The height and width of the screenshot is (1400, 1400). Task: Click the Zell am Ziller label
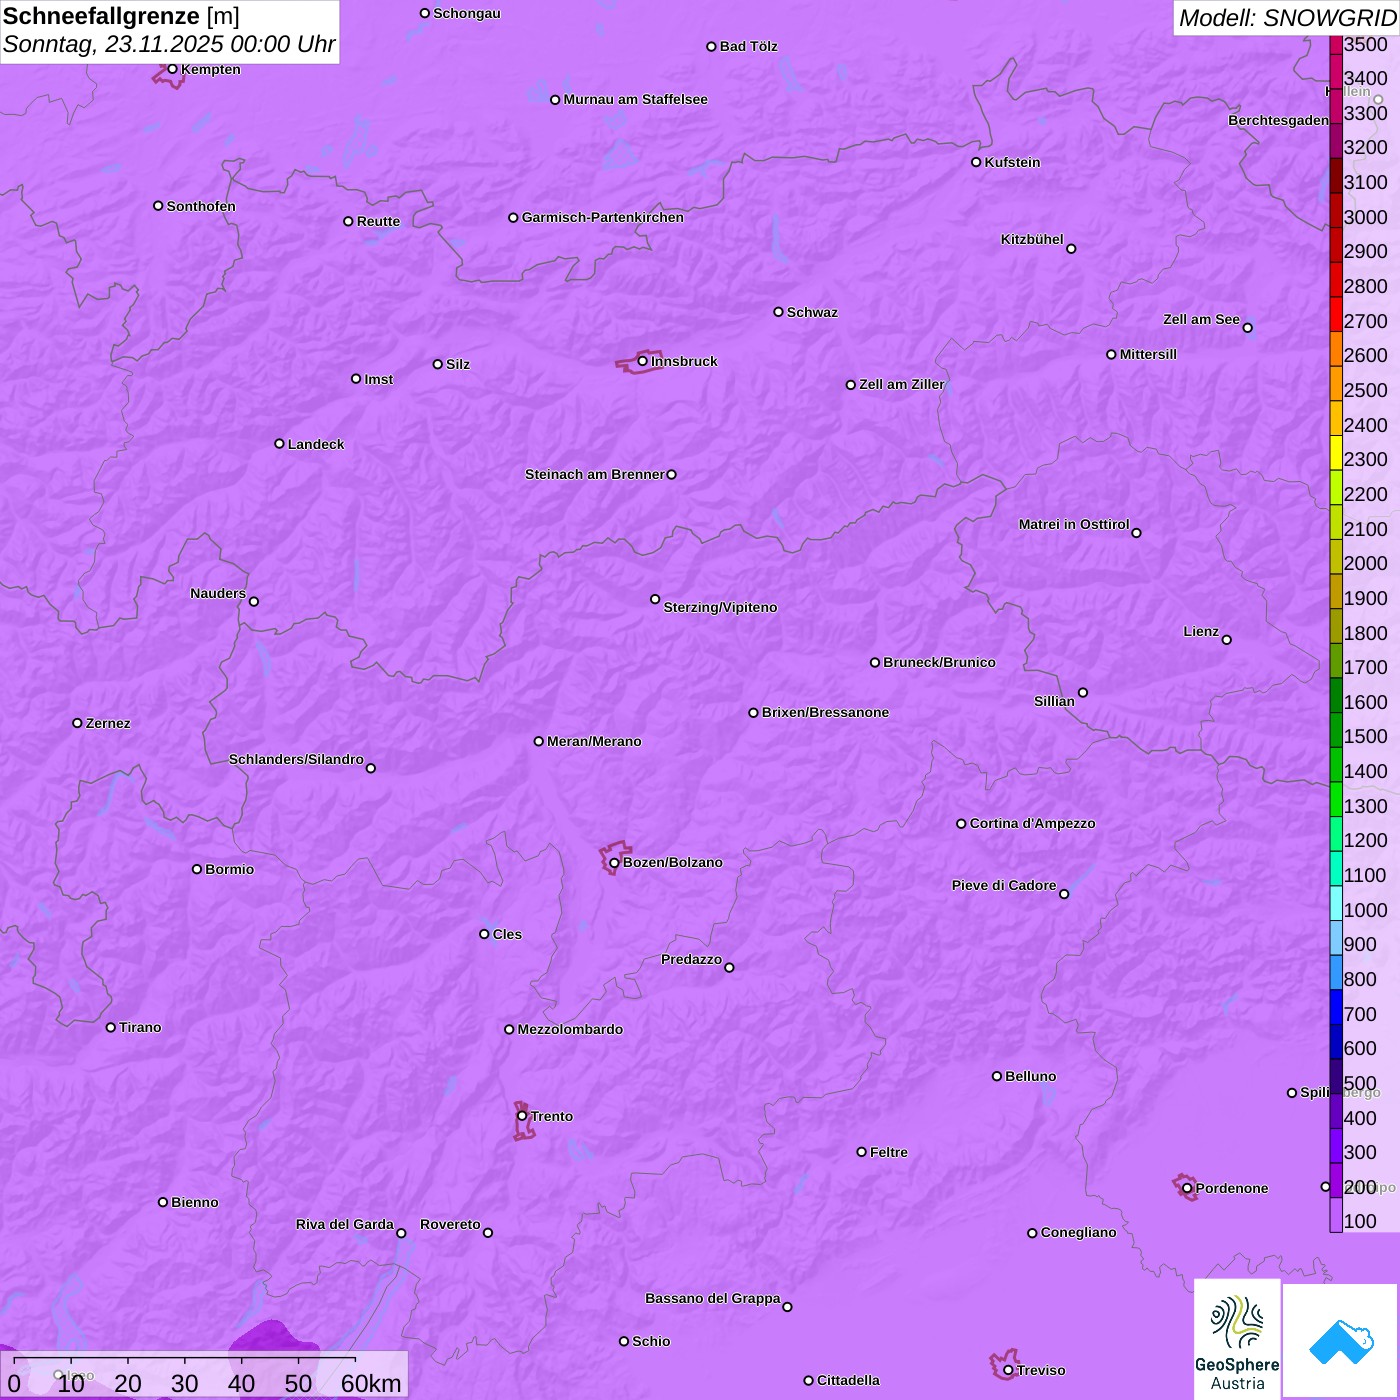point(901,384)
